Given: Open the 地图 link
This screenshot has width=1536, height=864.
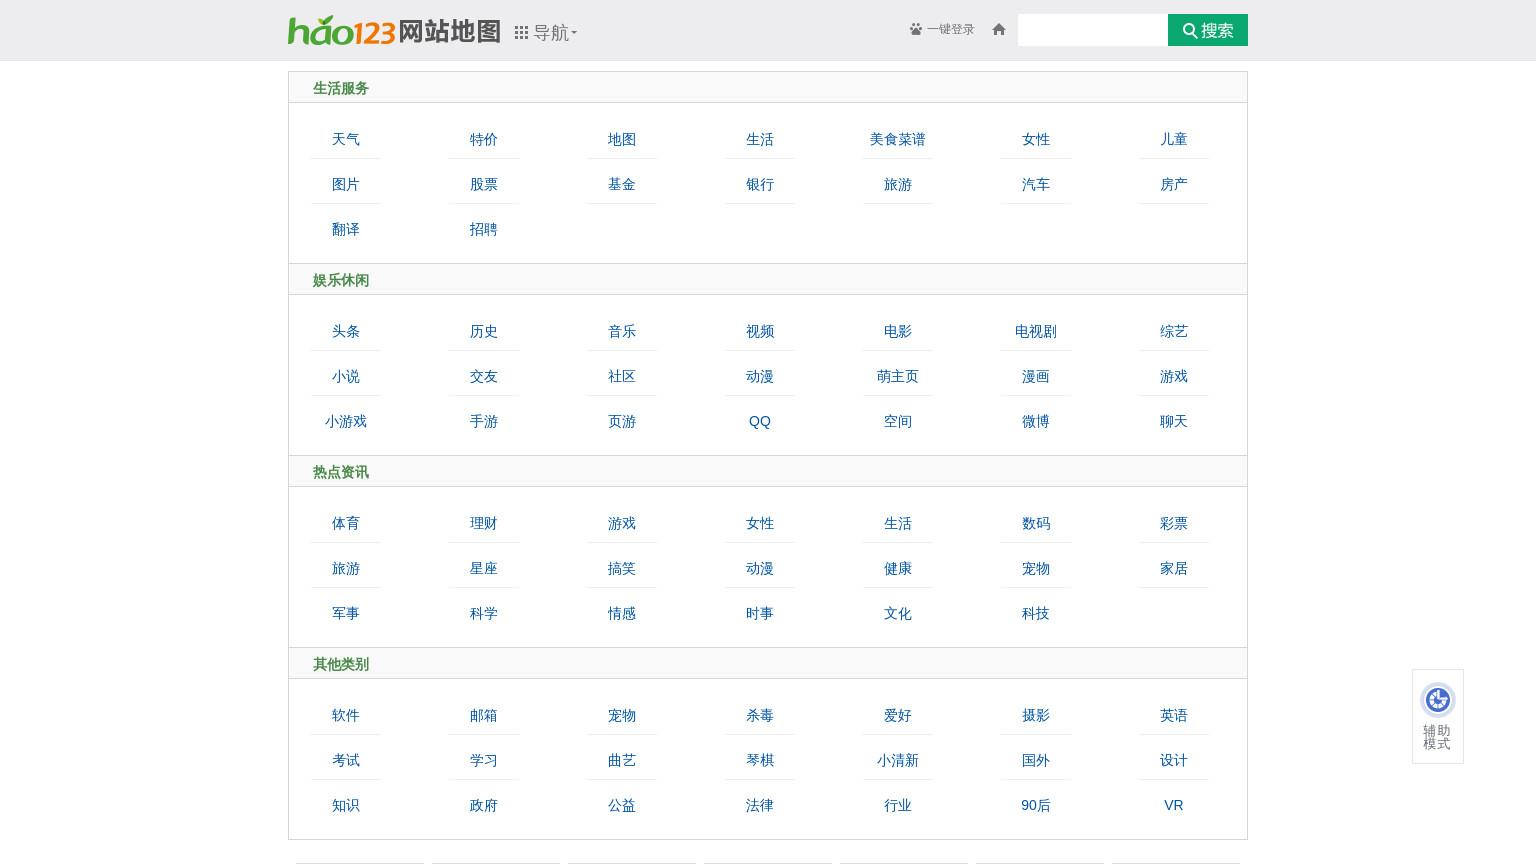Looking at the screenshot, I should [x=622, y=139].
